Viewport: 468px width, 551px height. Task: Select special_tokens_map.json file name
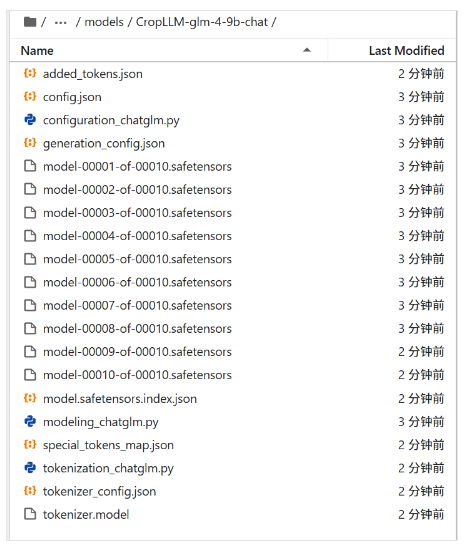coord(108,445)
